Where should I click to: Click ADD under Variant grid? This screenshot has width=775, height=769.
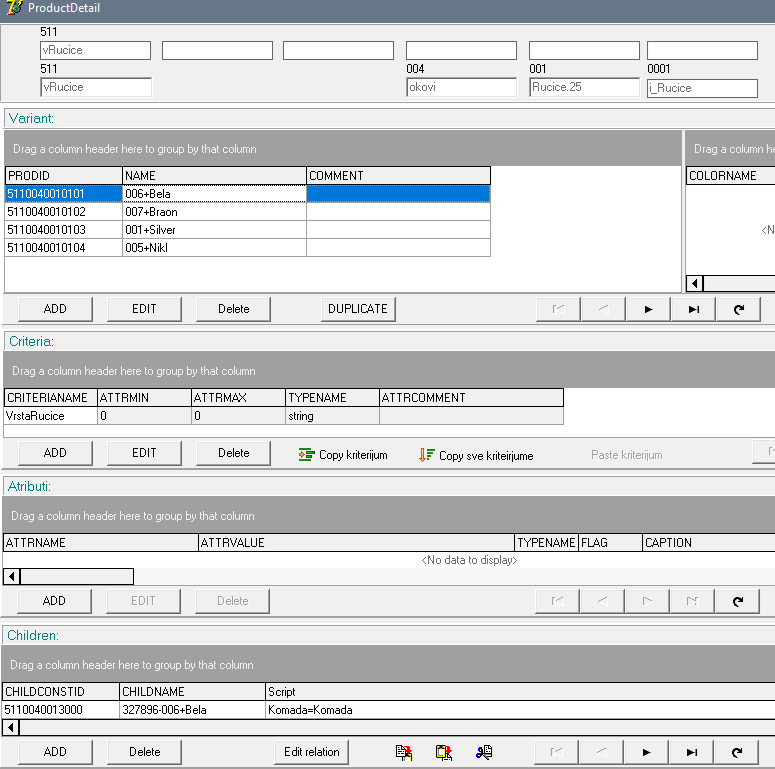[x=55, y=309]
